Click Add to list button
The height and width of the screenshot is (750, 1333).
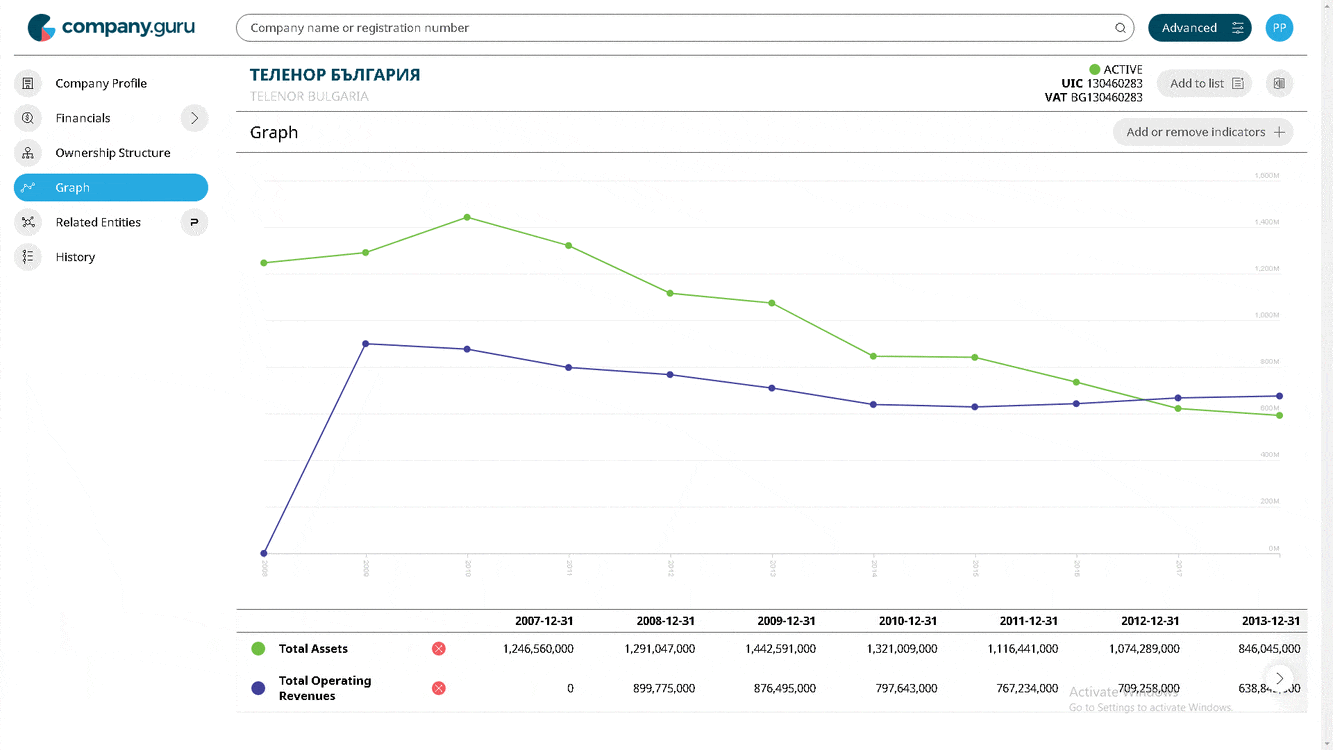(1205, 83)
